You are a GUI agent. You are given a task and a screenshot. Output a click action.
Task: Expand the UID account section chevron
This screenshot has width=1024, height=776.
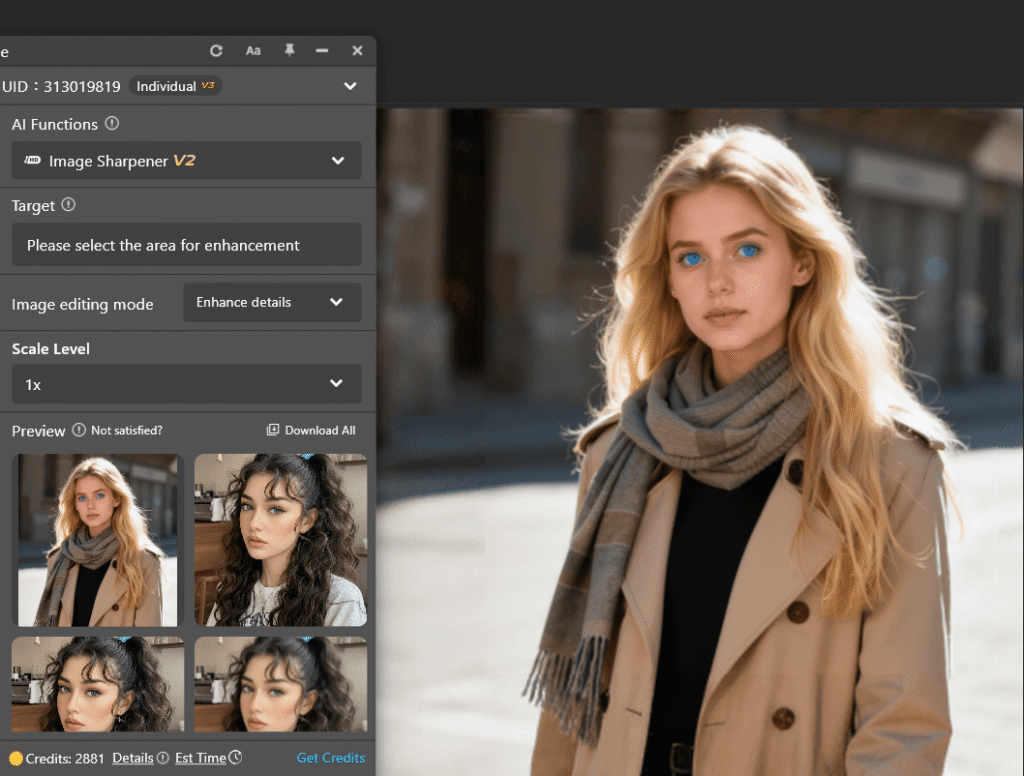[x=350, y=86]
